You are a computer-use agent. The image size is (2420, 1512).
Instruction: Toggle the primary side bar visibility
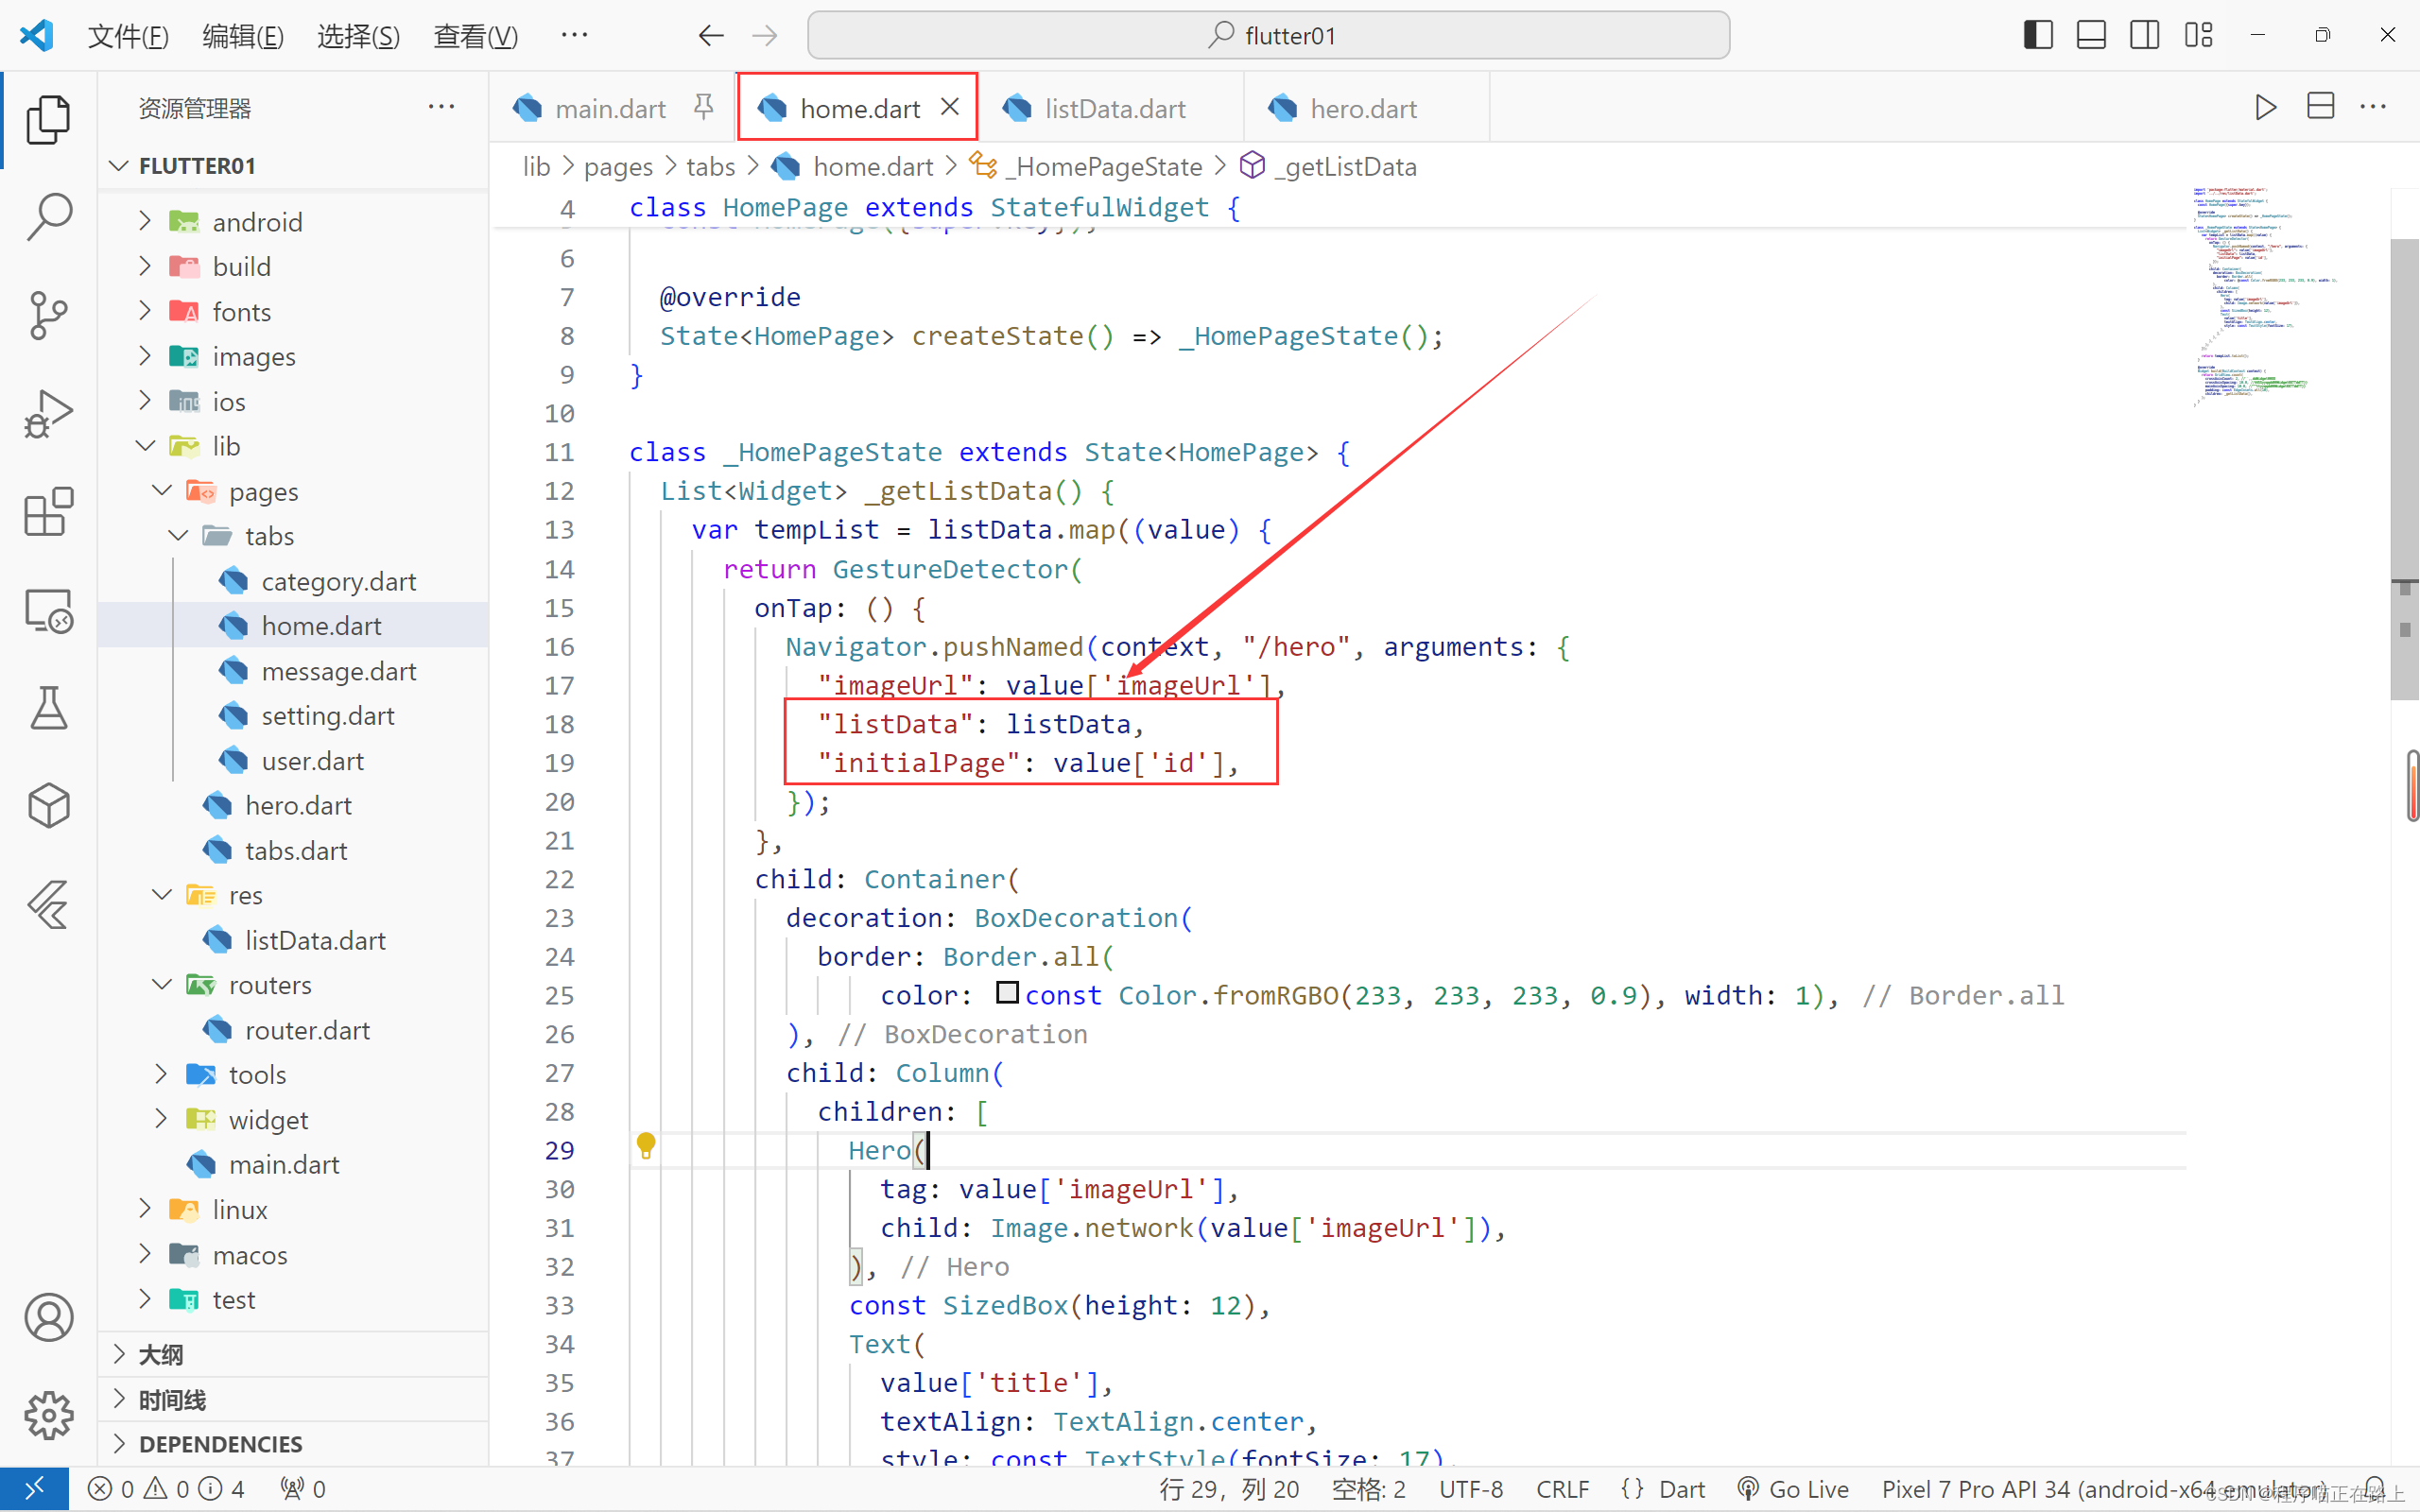(x=2038, y=35)
